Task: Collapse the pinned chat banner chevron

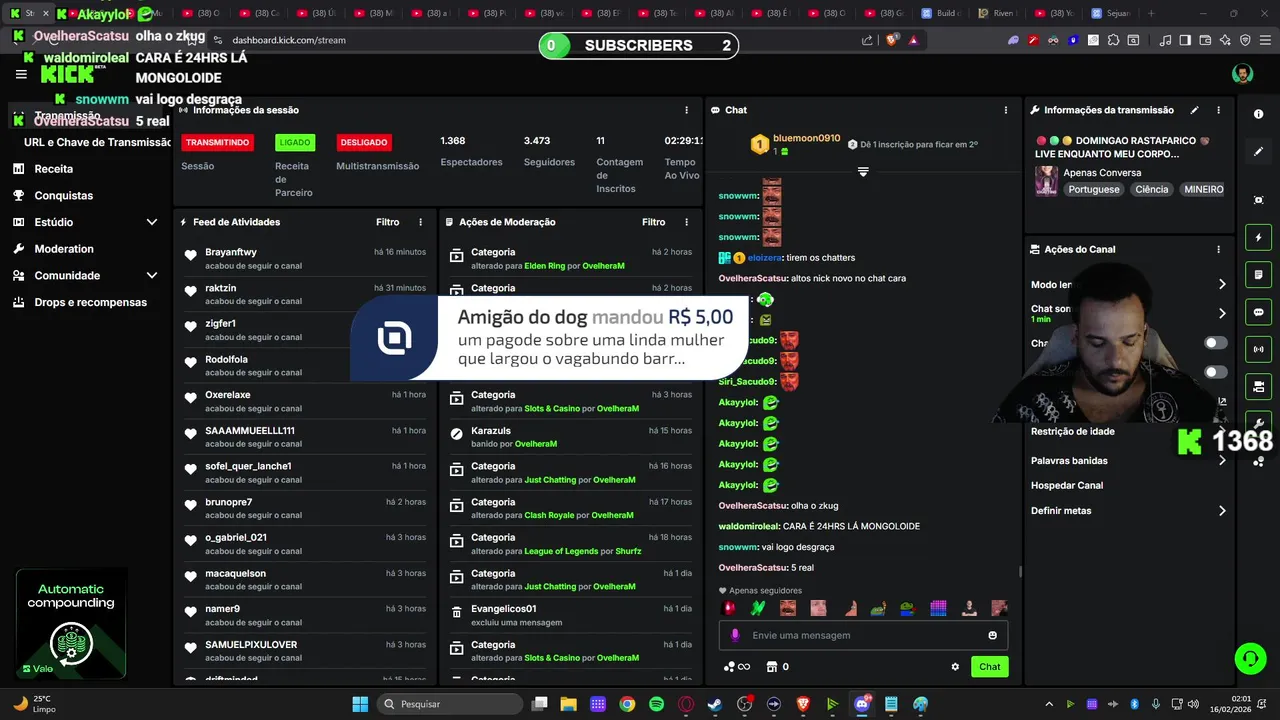Action: pos(863,172)
